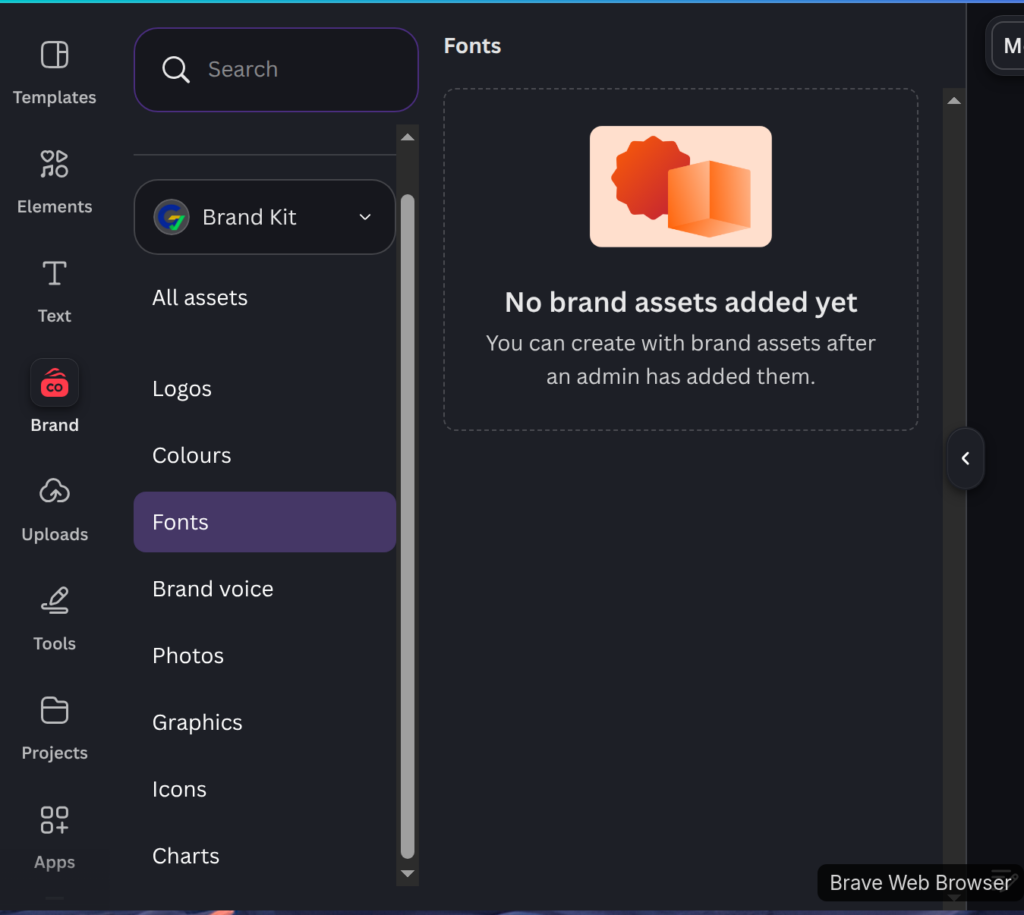Open the Templates panel icon
Image resolution: width=1024 pixels, height=915 pixels.
54,55
